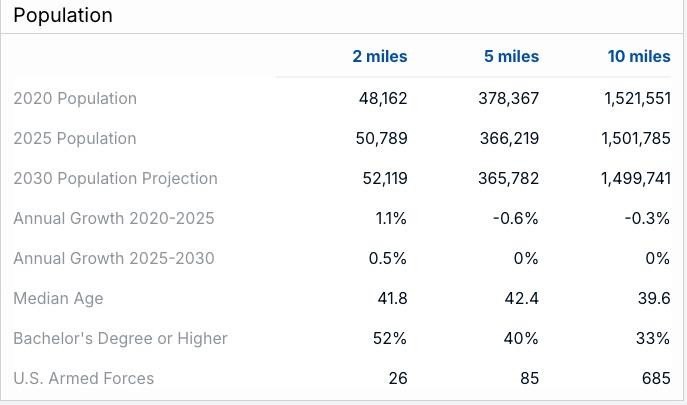687x405 pixels.
Task: Click the 378,367 population value
Action: (509, 98)
